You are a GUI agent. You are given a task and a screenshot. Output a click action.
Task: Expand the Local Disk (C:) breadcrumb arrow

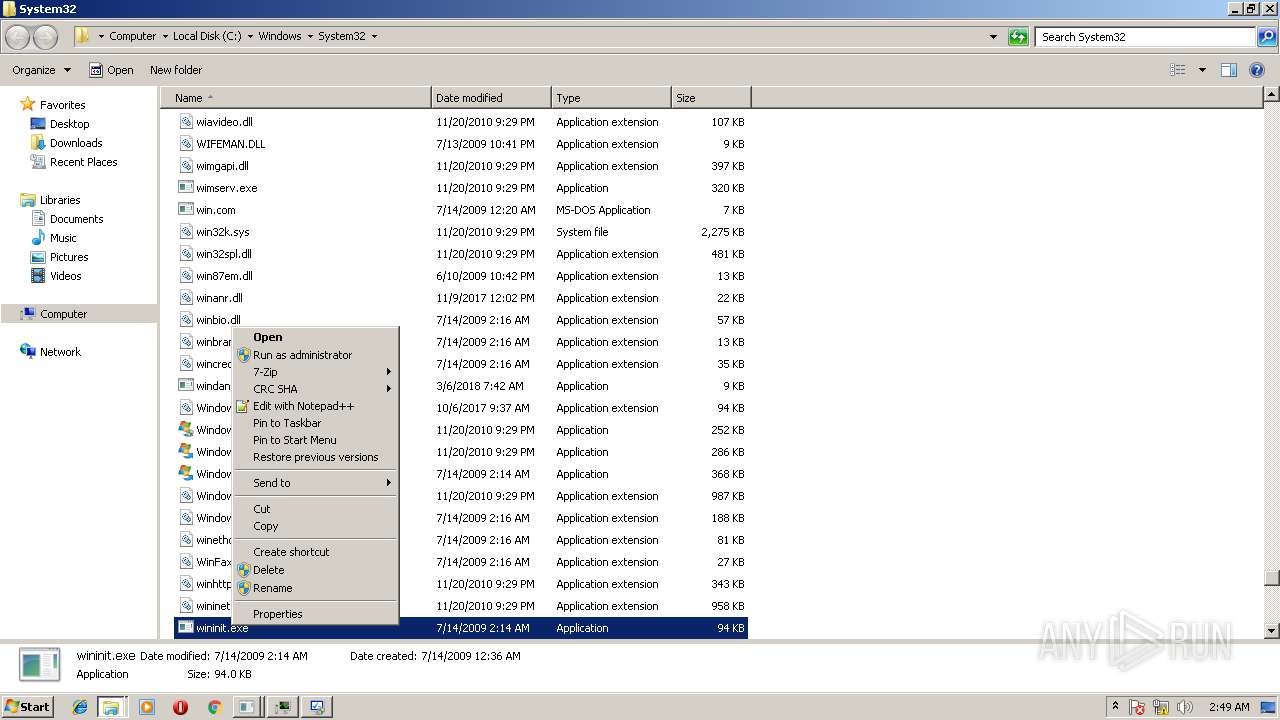[x=251, y=37]
